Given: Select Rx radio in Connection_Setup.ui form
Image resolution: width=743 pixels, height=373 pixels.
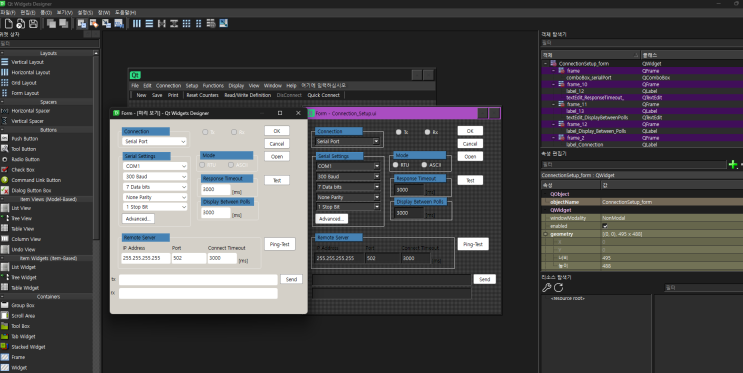Looking at the screenshot, I should coord(427,132).
